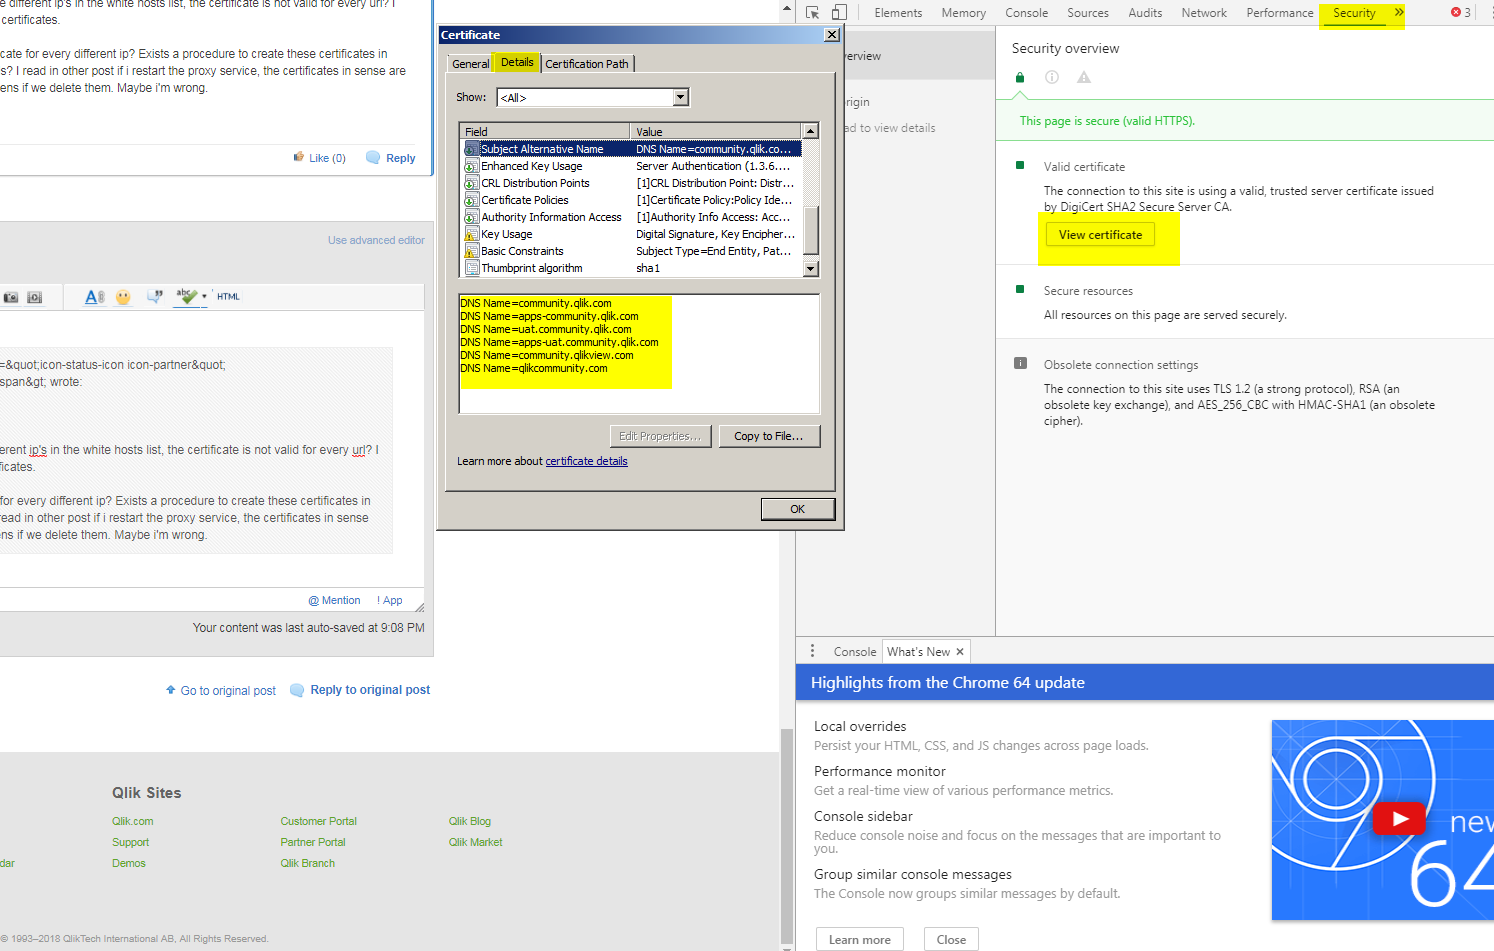Open the DevTools drawer three-dot menu
1494x951 pixels.
point(812,651)
